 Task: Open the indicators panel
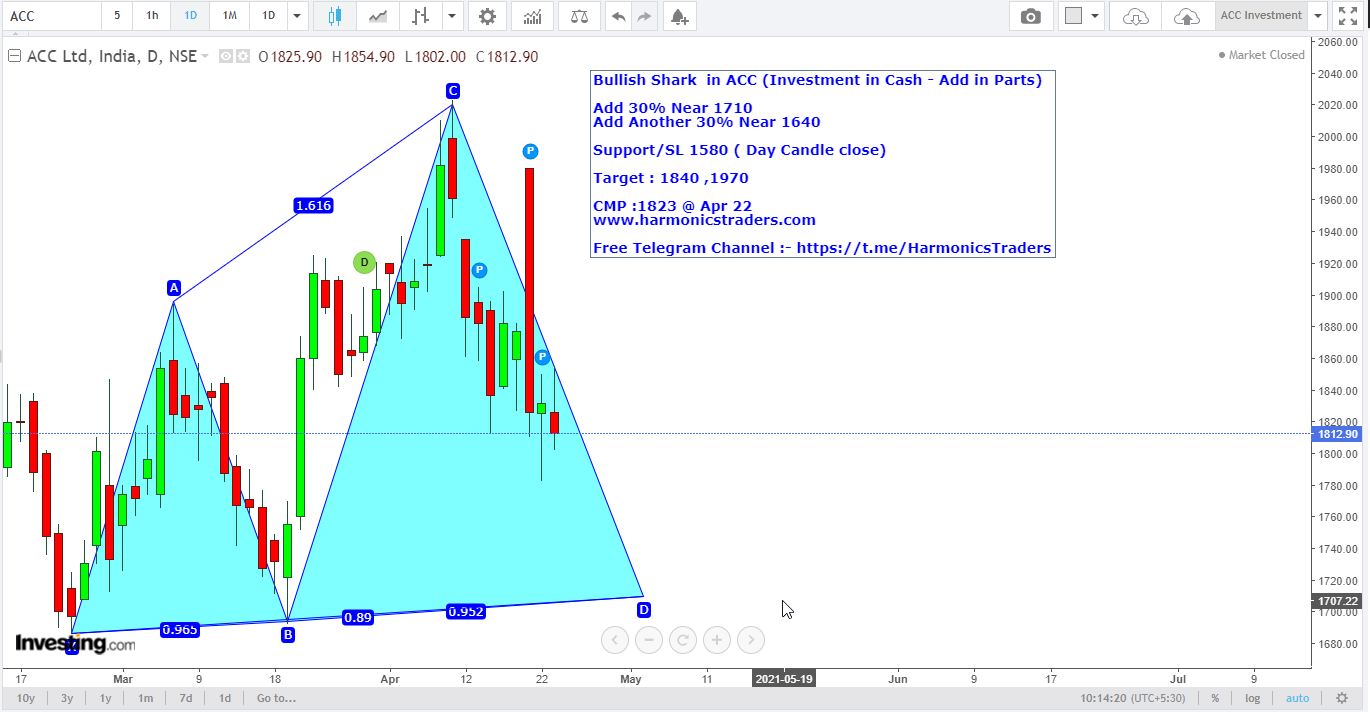[x=532, y=16]
